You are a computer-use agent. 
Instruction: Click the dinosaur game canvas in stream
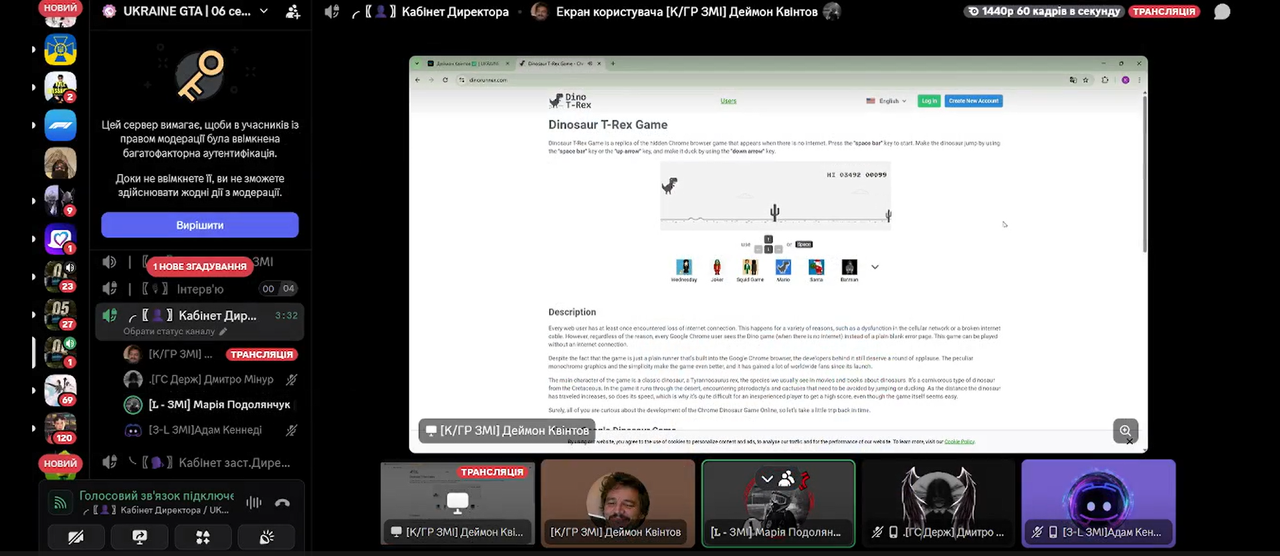pyautogui.click(x=775, y=195)
